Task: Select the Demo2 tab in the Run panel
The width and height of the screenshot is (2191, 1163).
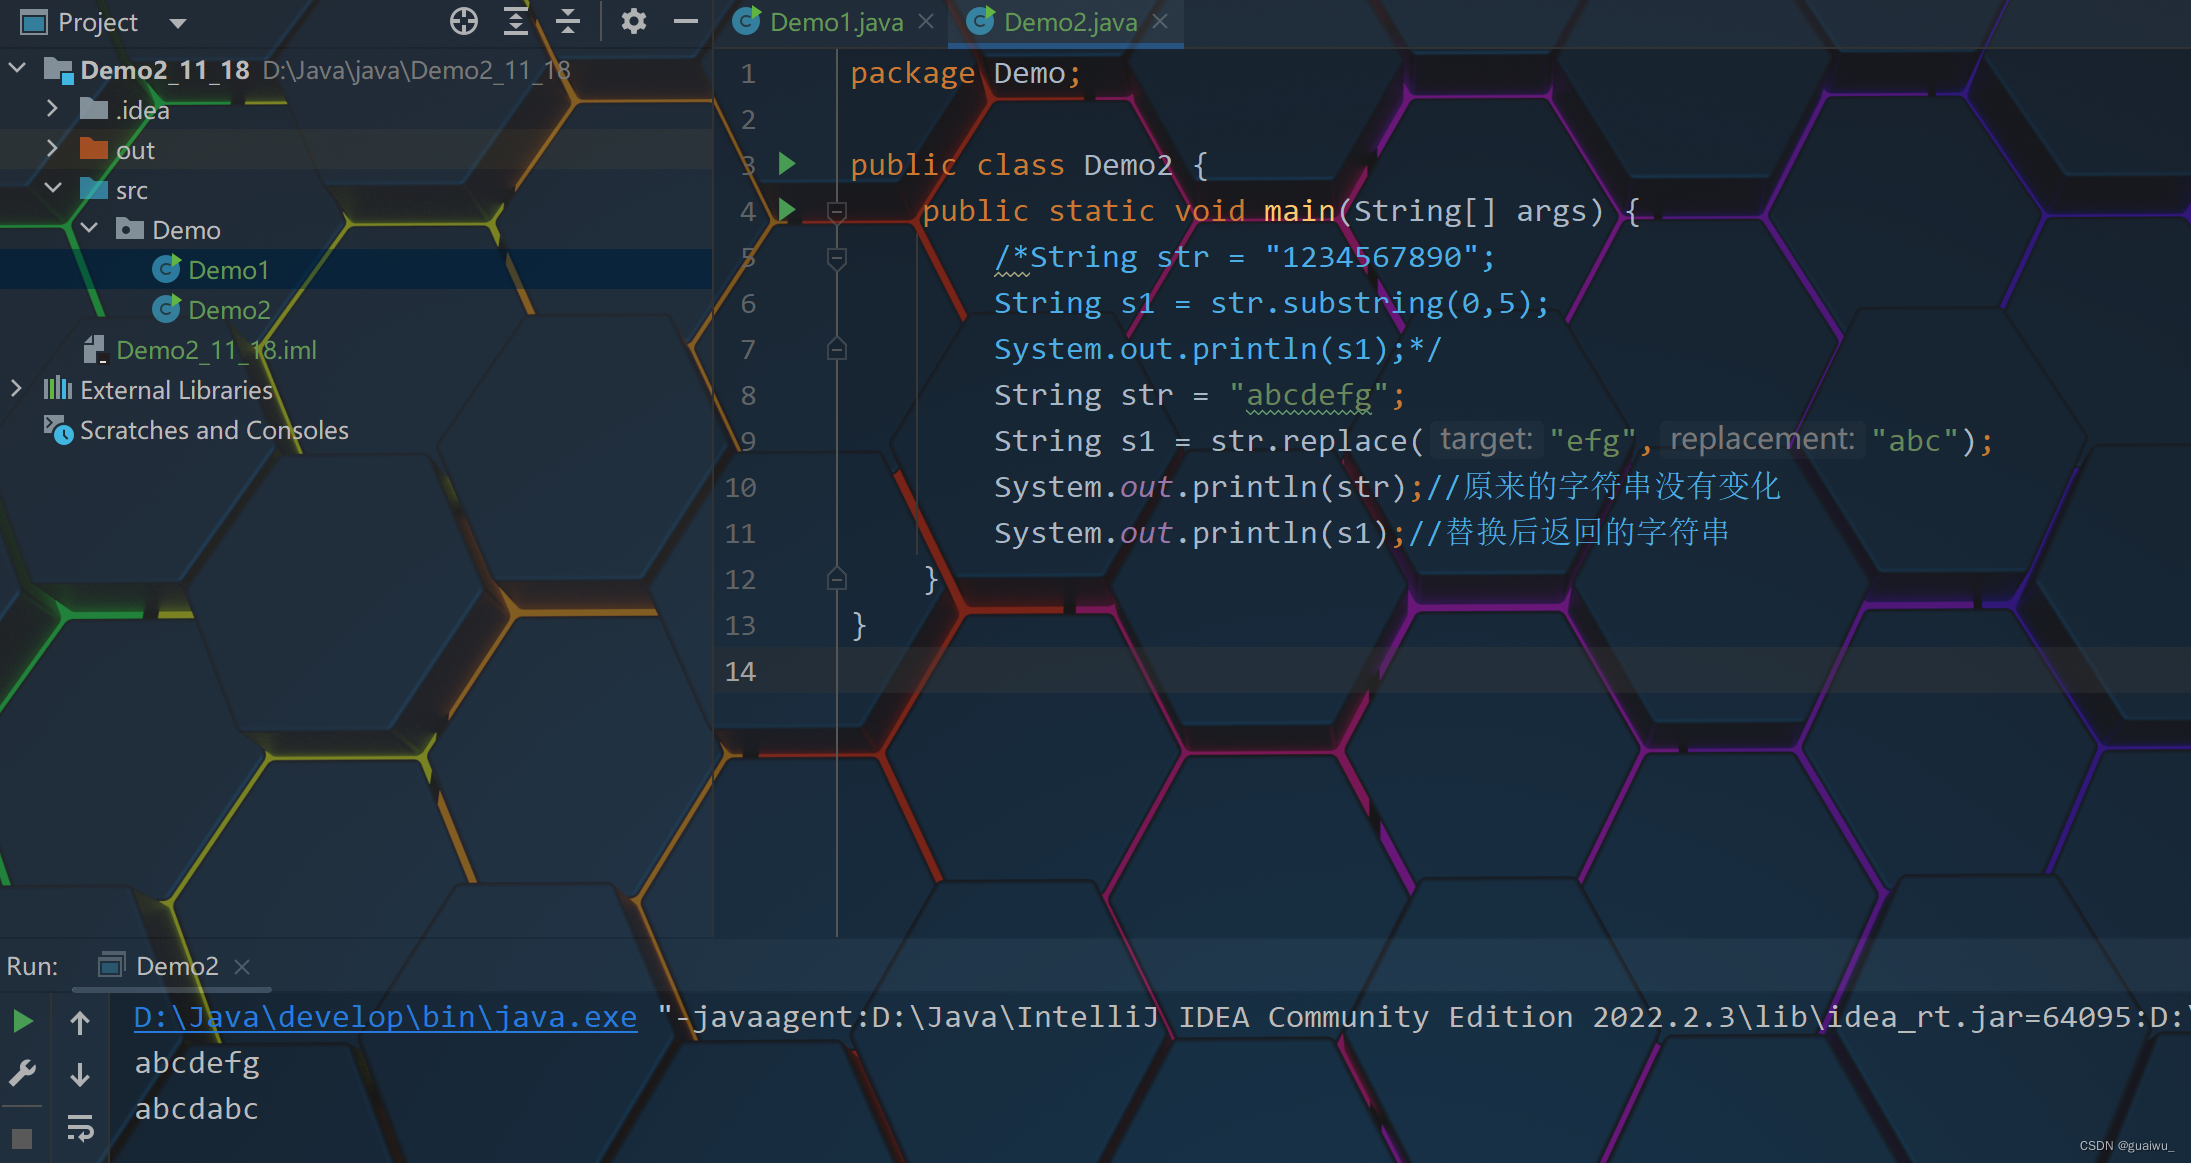Action: pyautogui.click(x=177, y=965)
